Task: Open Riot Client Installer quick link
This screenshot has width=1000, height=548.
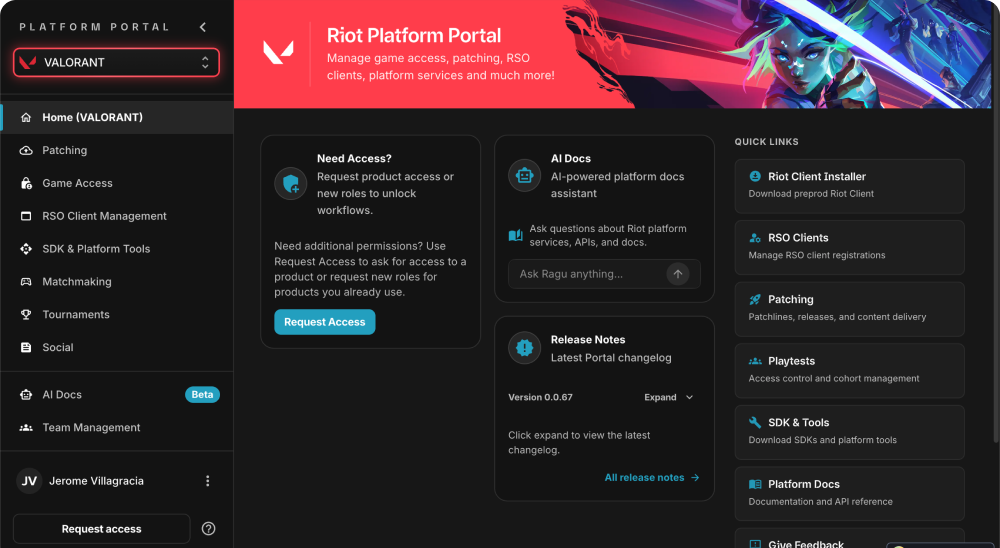Action: [849, 186]
